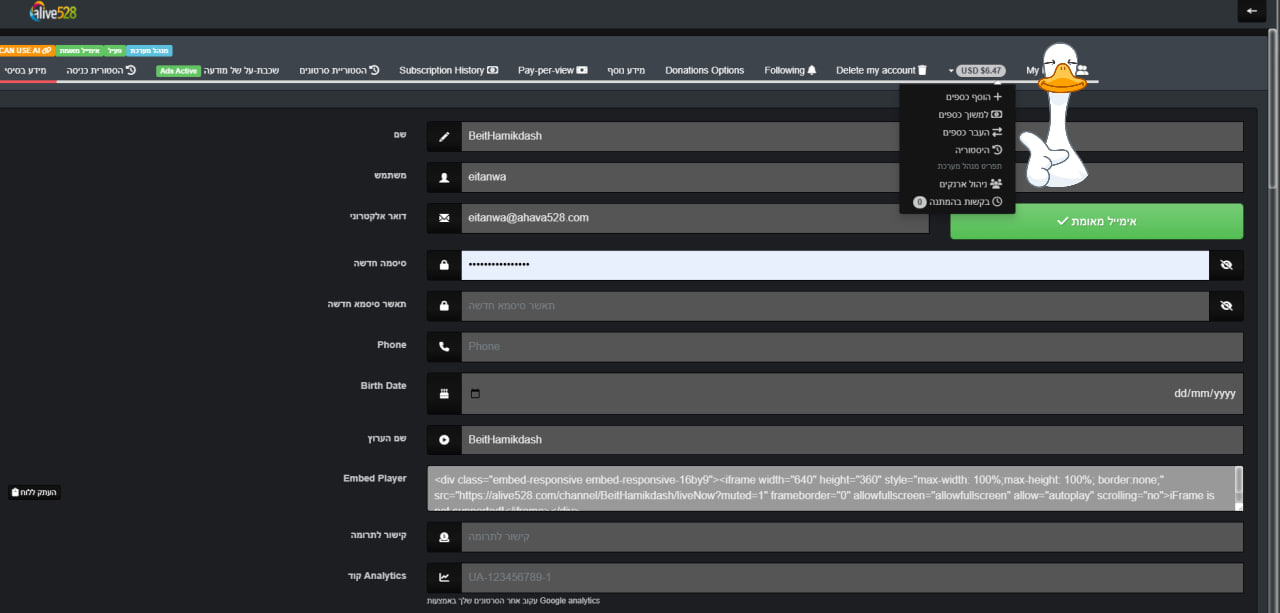Switch to the Pay-per-view tab
The width and height of the screenshot is (1280, 613).
(552, 71)
